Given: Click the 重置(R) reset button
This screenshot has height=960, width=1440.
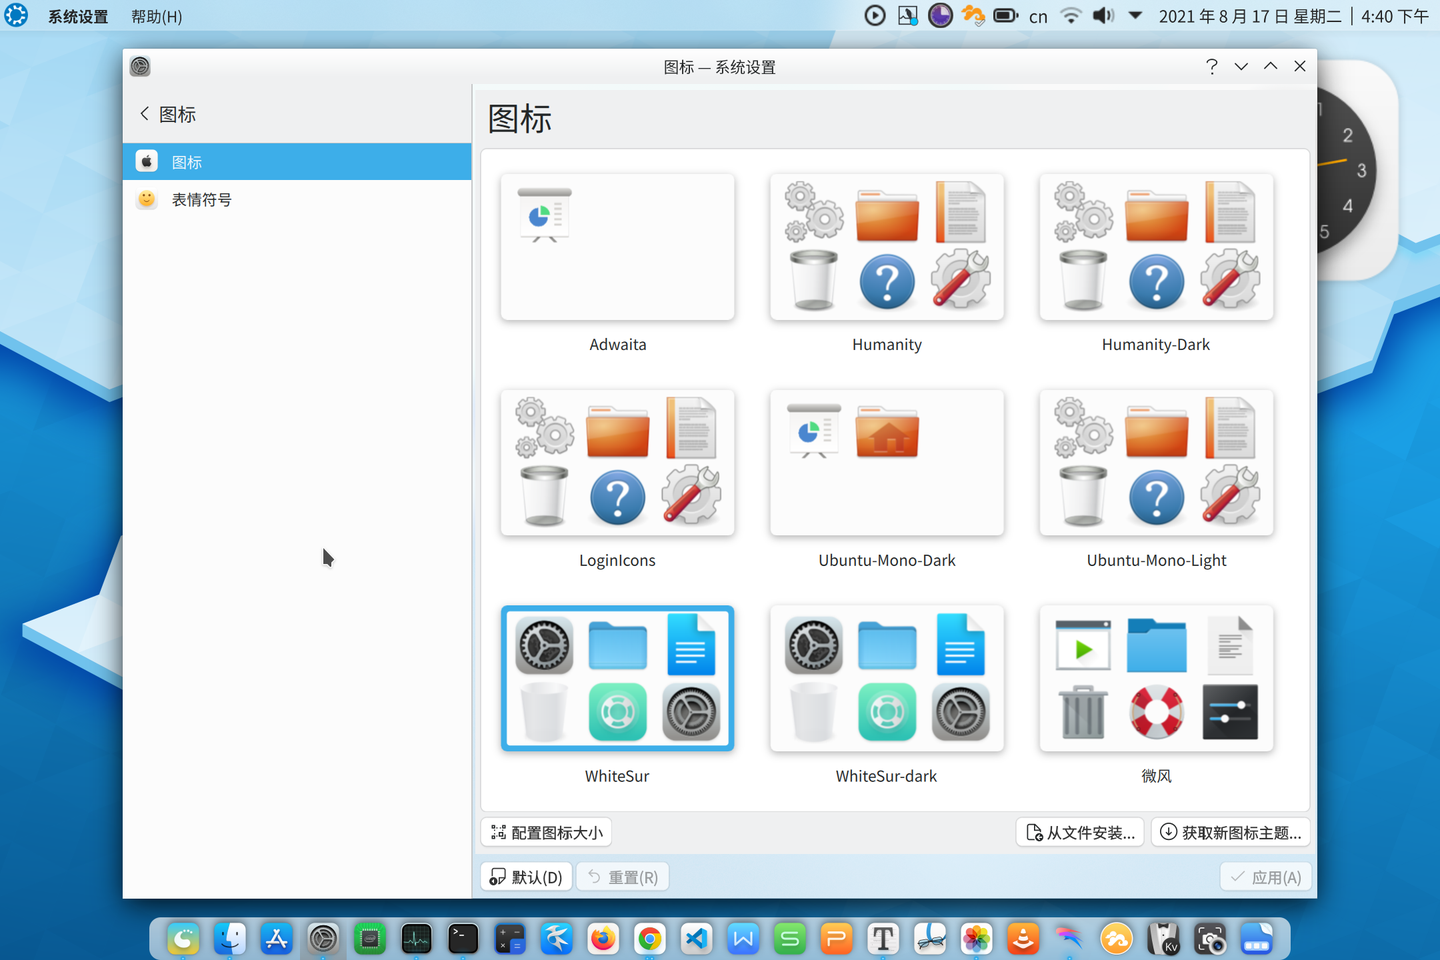Looking at the screenshot, I should point(623,877).
